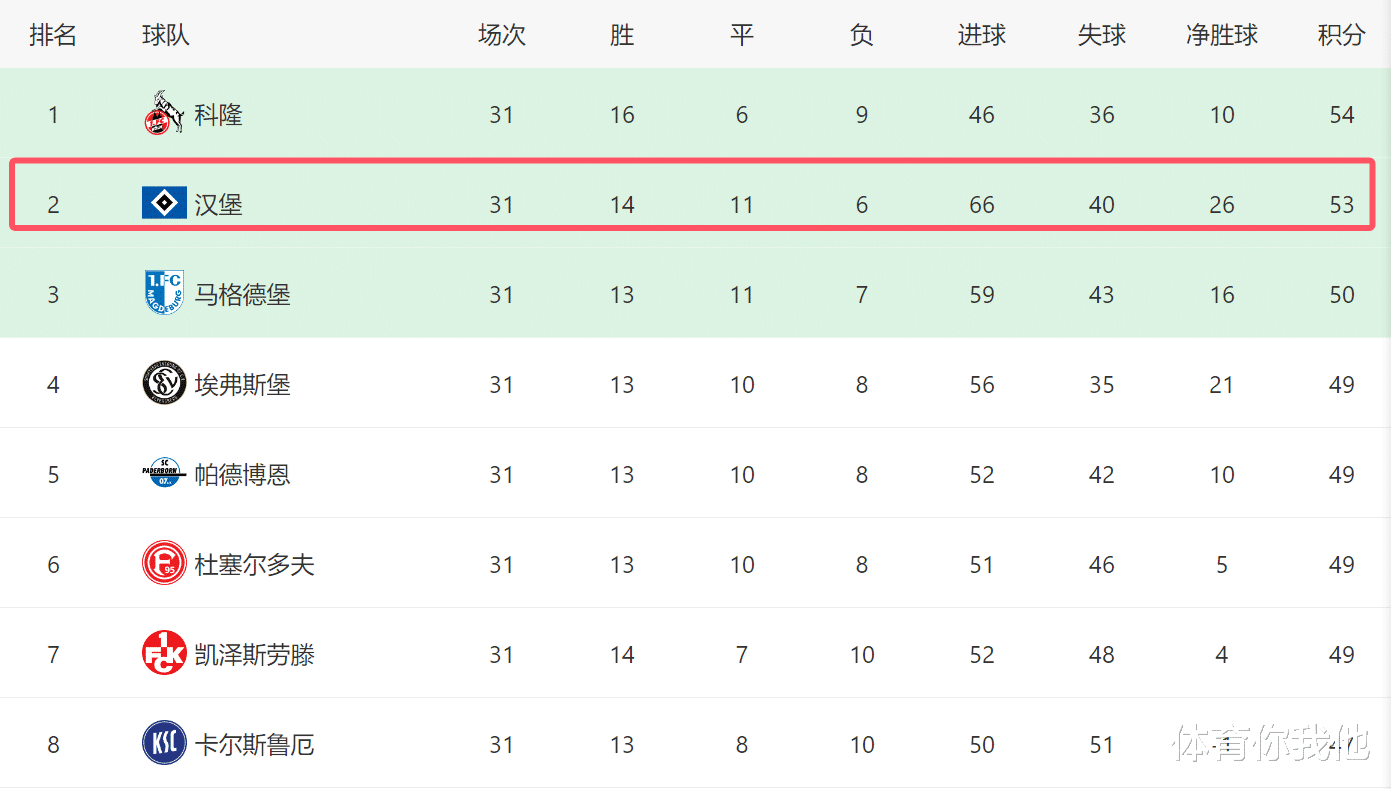Click the 场次 column header
This screenshot has width=1391, height=789.
pos(501,36)
